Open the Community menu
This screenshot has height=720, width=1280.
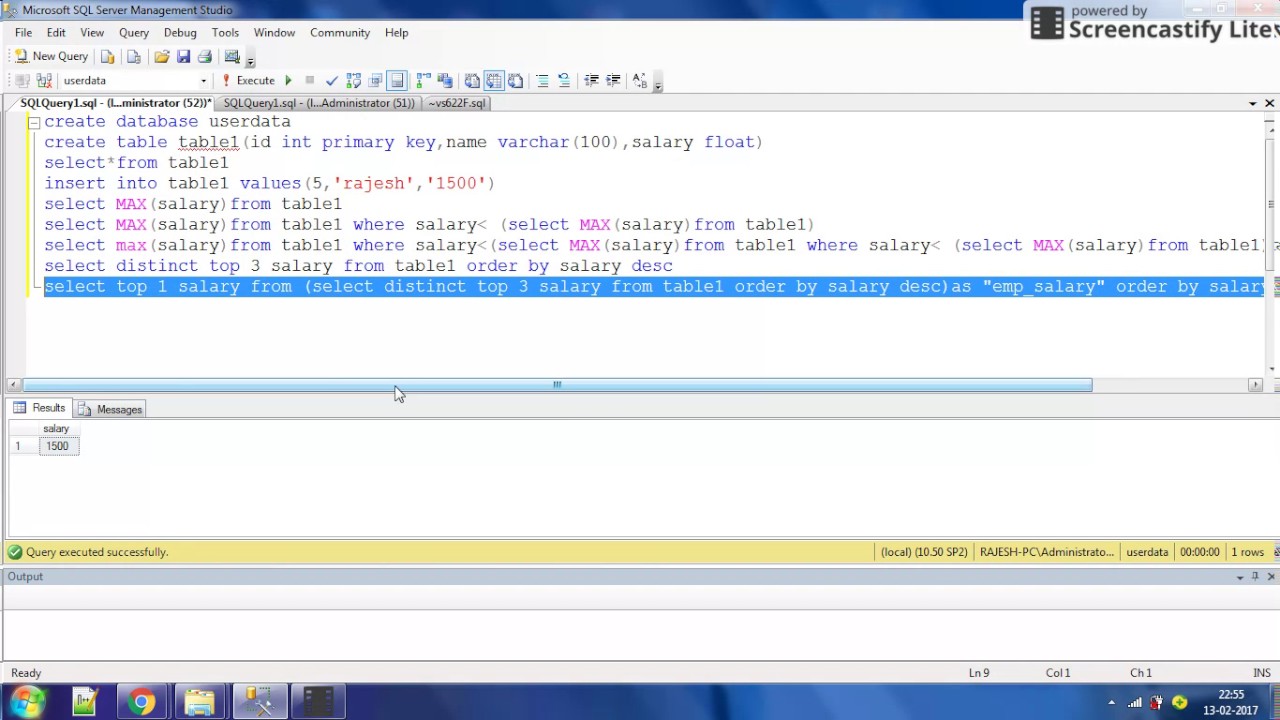click(340, 33)
